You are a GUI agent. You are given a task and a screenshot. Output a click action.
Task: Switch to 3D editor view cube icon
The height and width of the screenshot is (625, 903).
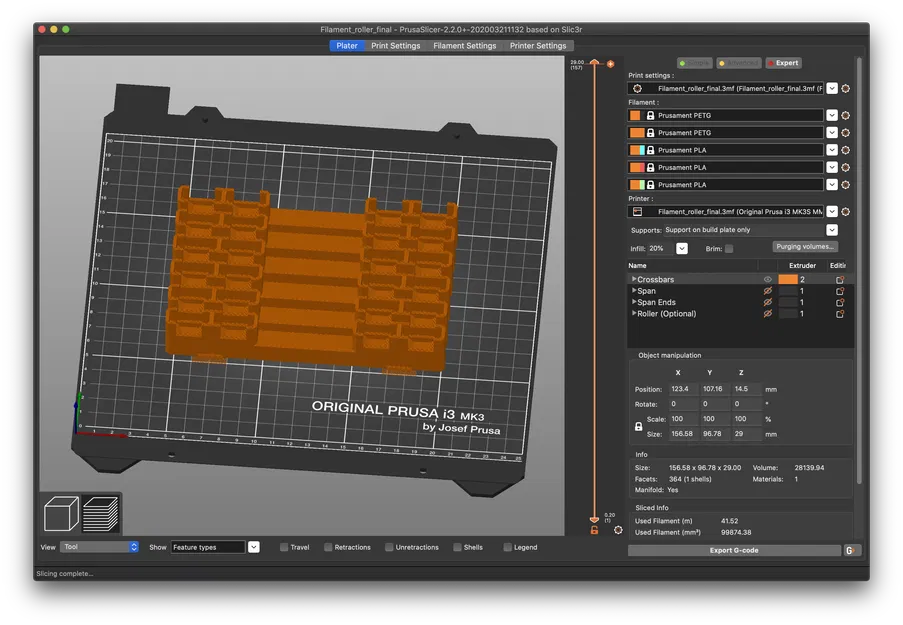[62, 515]
